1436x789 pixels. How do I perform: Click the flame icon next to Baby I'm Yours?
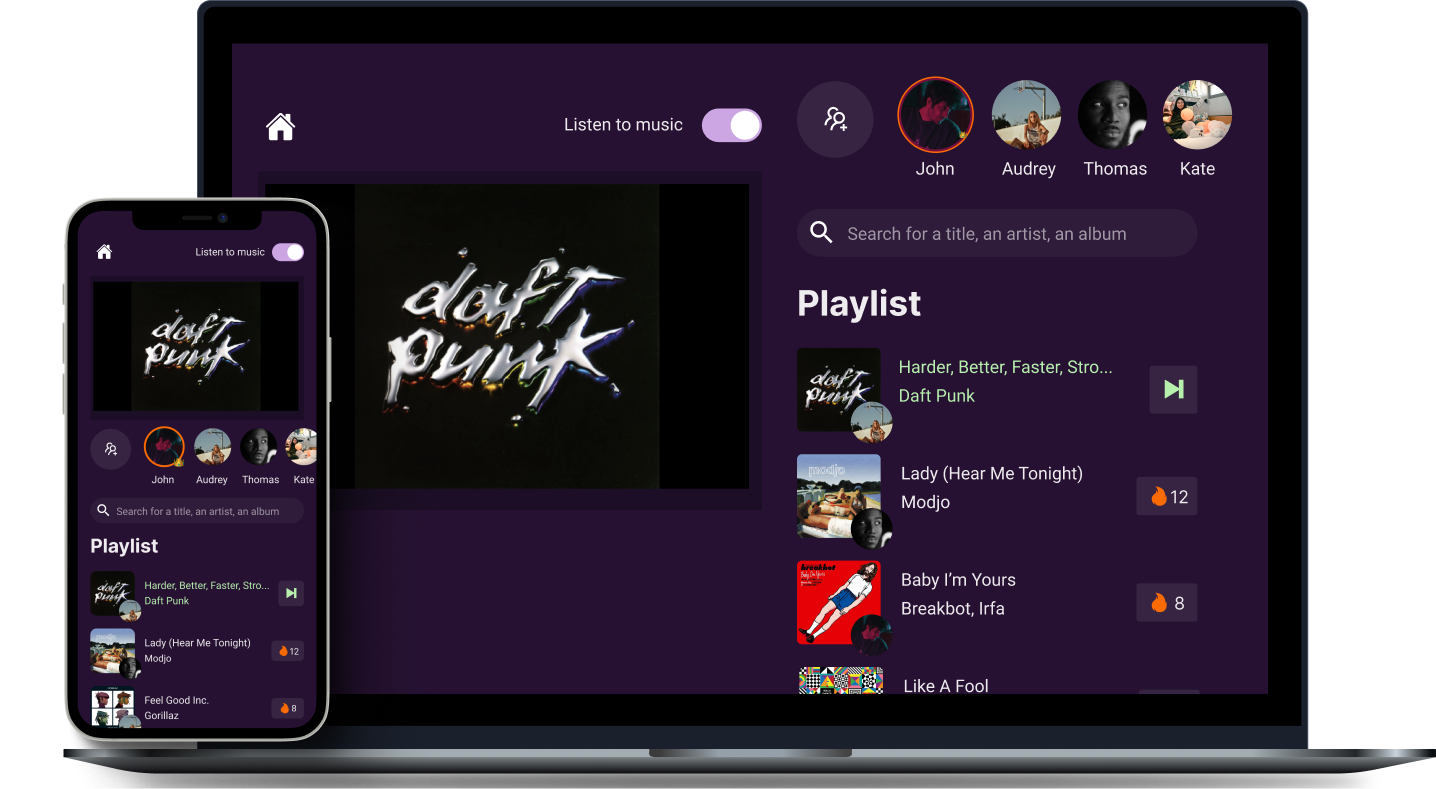tap(1166, 602)
